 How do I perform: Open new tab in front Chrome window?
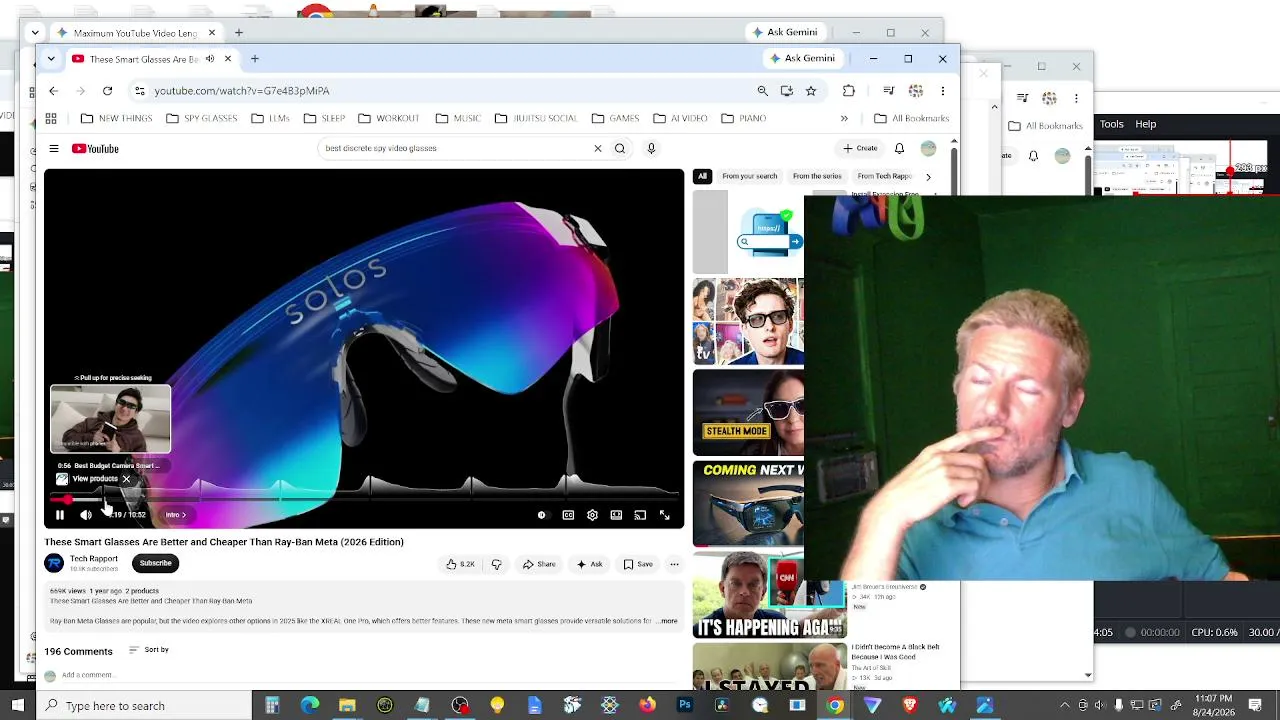click(255, 59)
